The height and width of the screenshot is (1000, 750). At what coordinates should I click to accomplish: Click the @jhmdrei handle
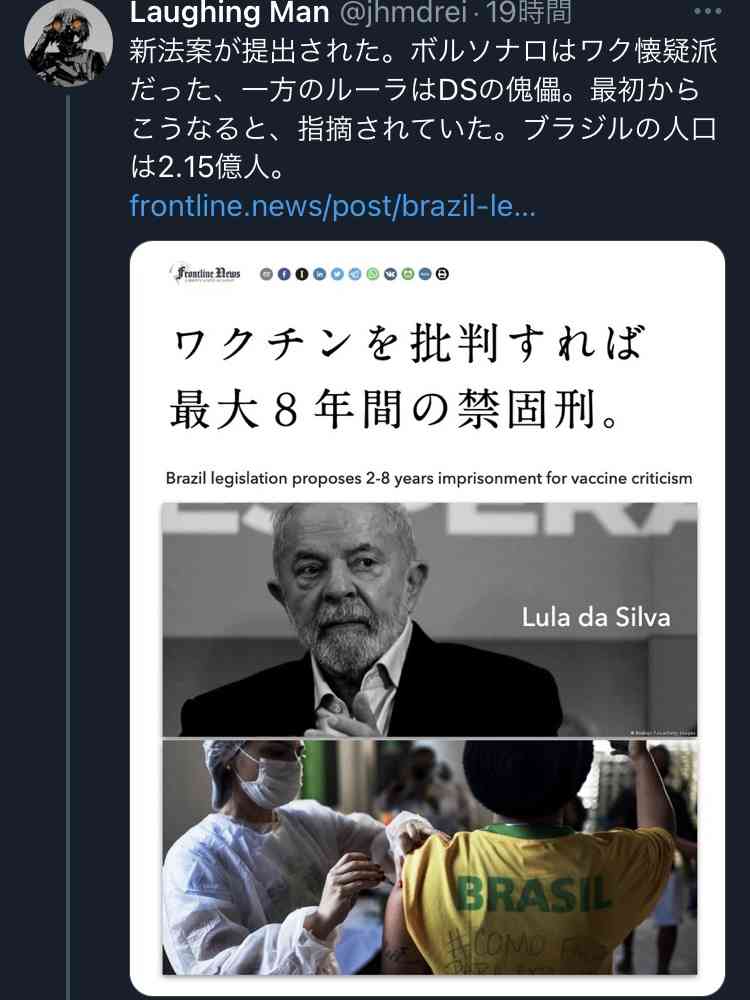tap(403, 13)
